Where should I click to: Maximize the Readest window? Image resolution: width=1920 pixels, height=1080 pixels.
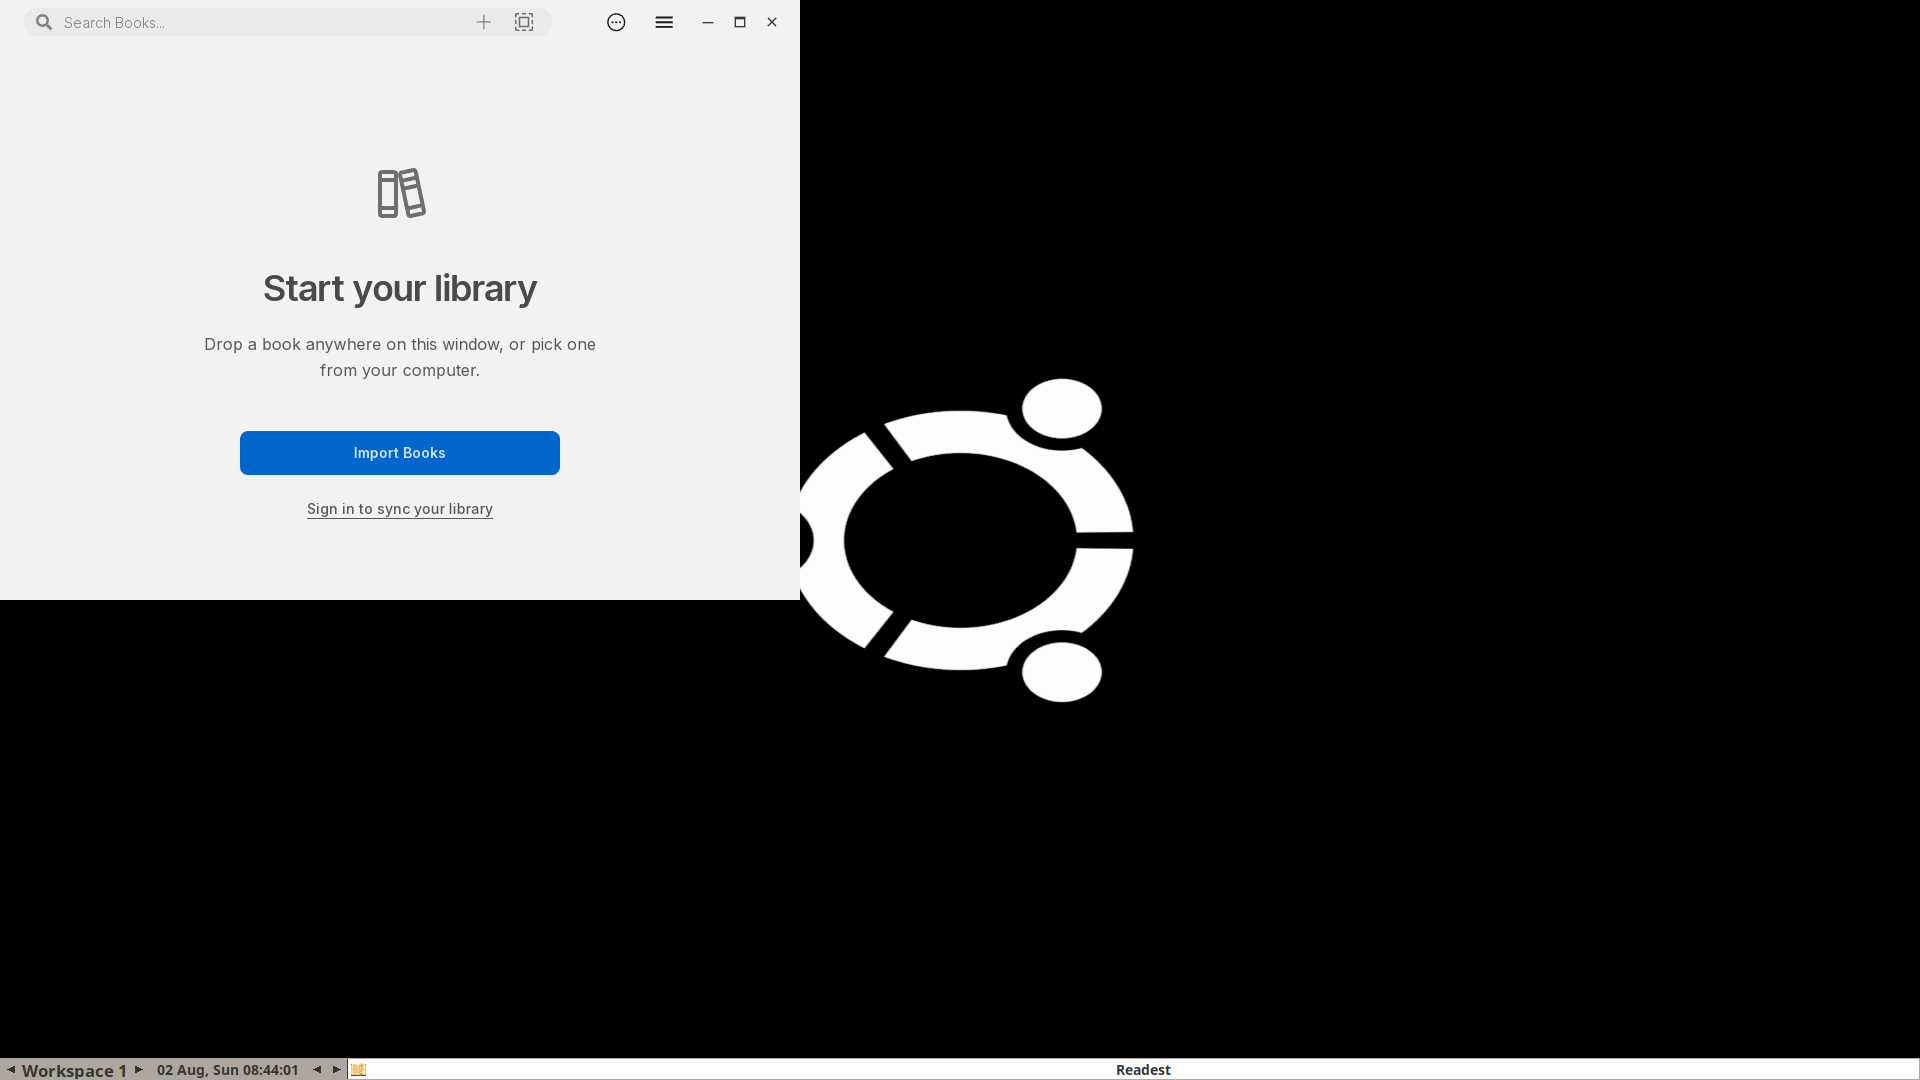point(740,22)
